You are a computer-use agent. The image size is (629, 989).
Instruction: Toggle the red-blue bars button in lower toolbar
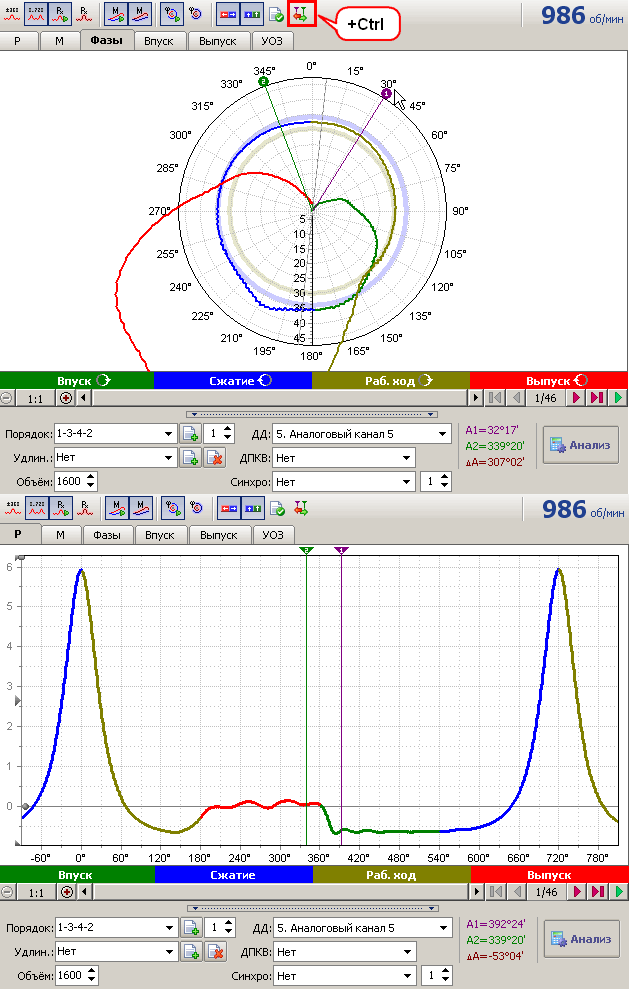pyautogui.click(x=227, y=508)
